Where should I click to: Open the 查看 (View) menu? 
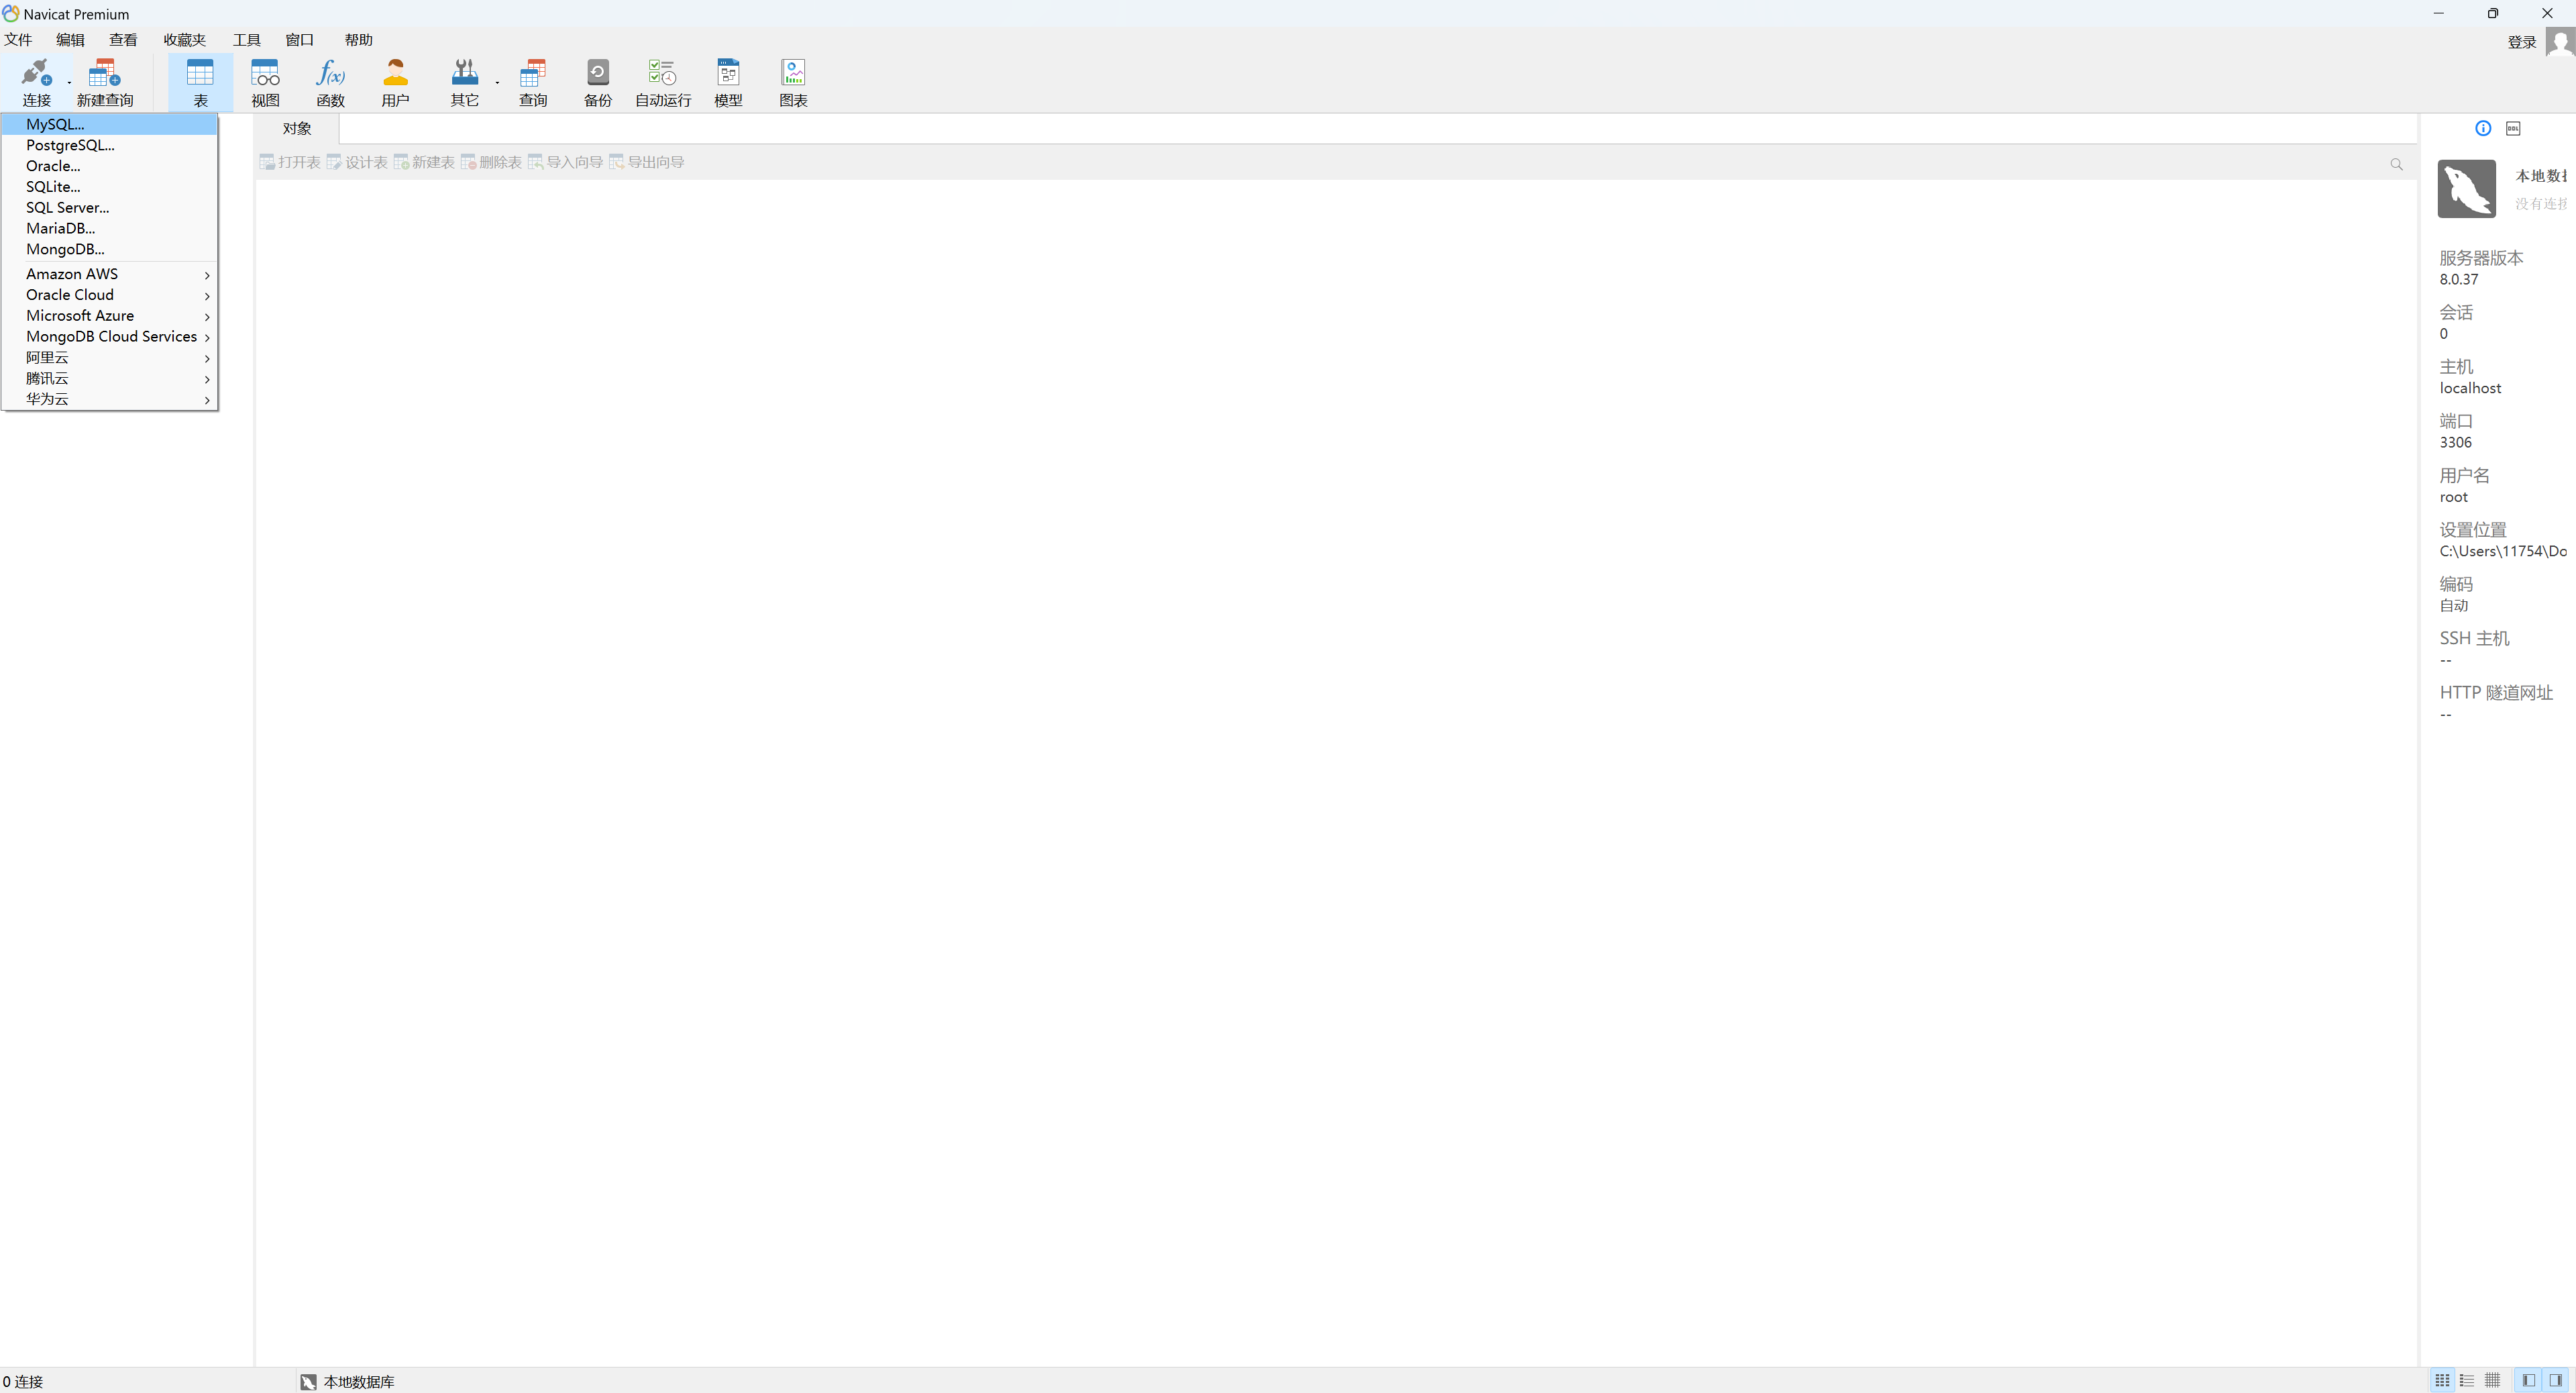[123, 40]
